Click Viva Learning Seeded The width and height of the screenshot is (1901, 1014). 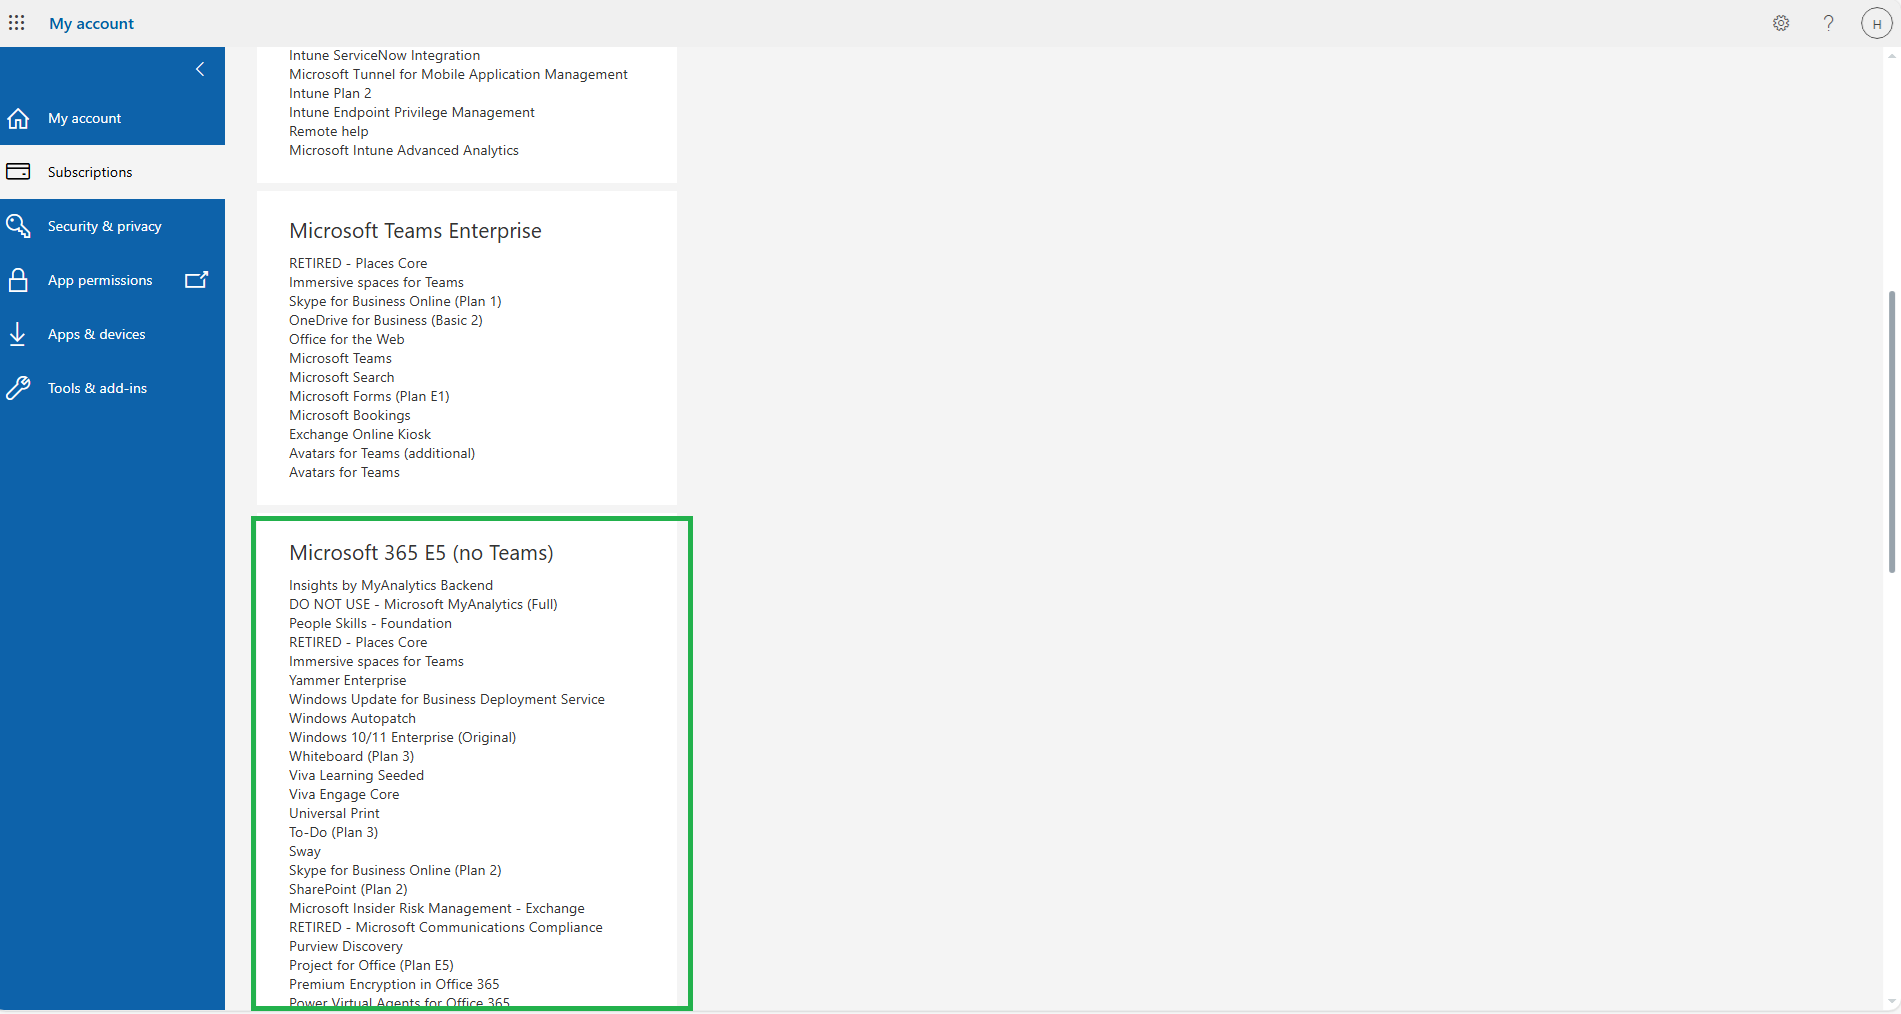coord(356,775)
